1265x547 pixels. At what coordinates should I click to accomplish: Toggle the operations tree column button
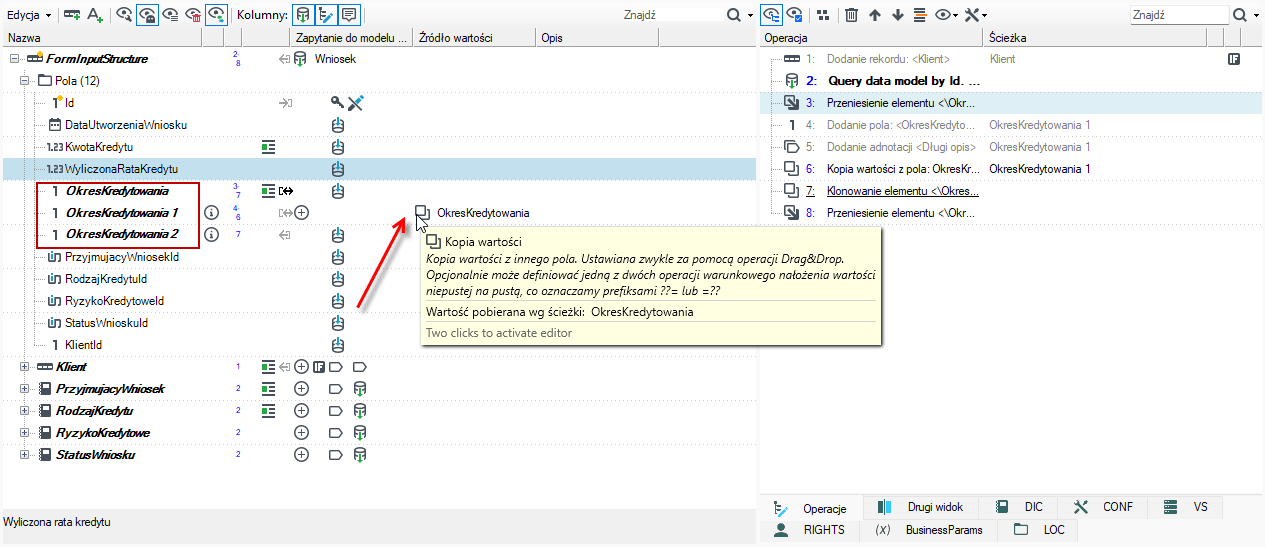coord(327,15)
